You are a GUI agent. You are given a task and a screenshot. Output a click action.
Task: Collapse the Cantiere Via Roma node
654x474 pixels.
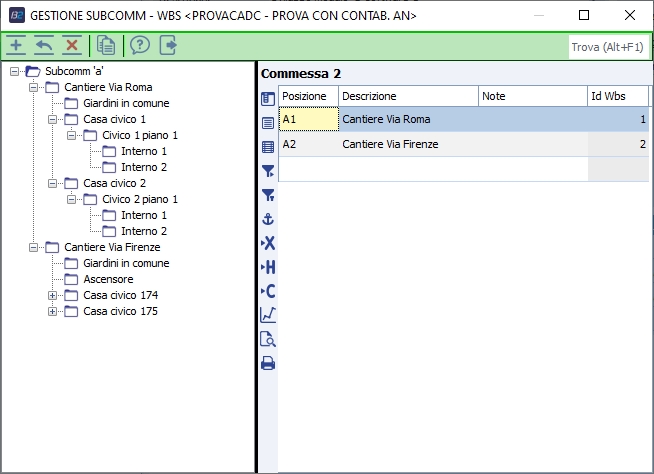pos(33,88)
